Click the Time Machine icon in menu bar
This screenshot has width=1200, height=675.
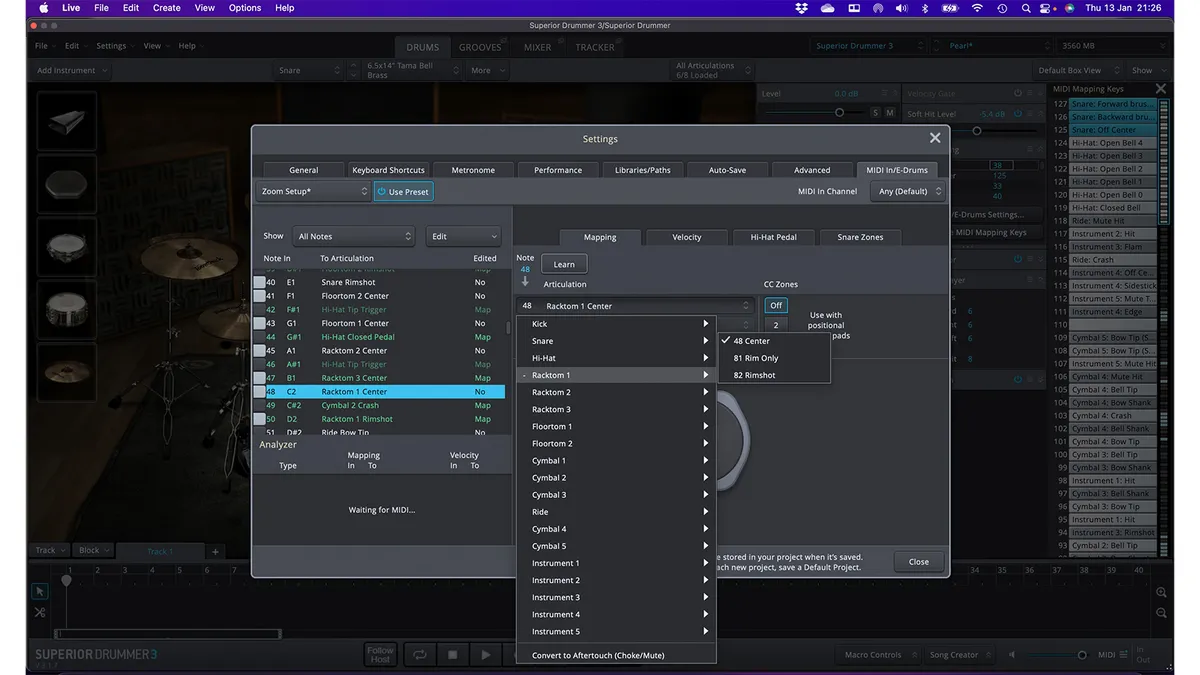pyautogui.click(x=1001, y=8)
